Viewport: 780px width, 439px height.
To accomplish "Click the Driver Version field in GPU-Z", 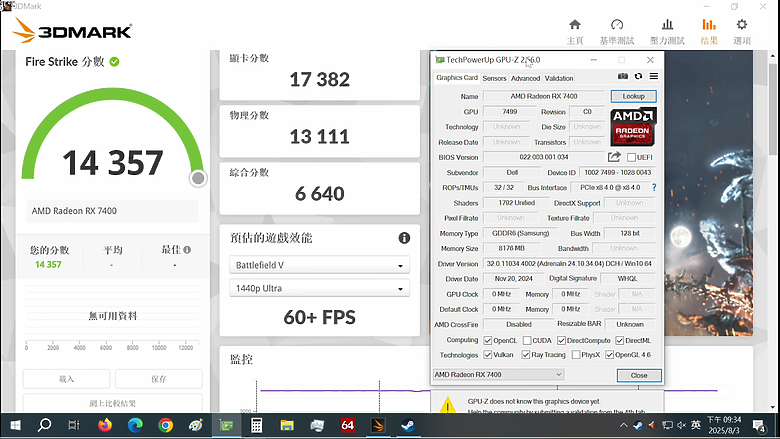I will (569, 263).
